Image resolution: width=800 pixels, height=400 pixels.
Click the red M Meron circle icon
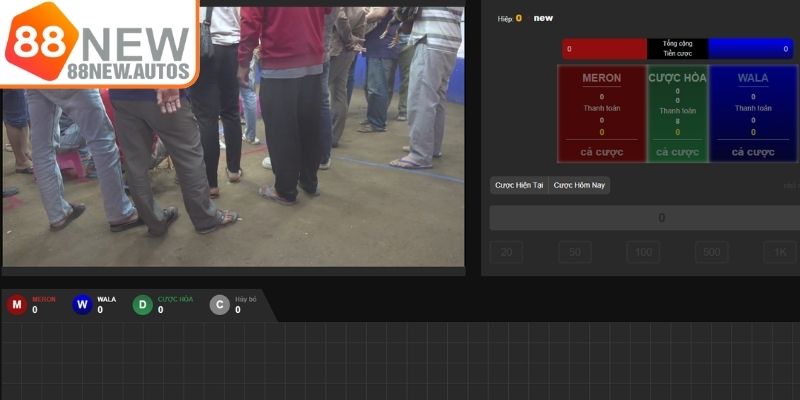point(17,305)
